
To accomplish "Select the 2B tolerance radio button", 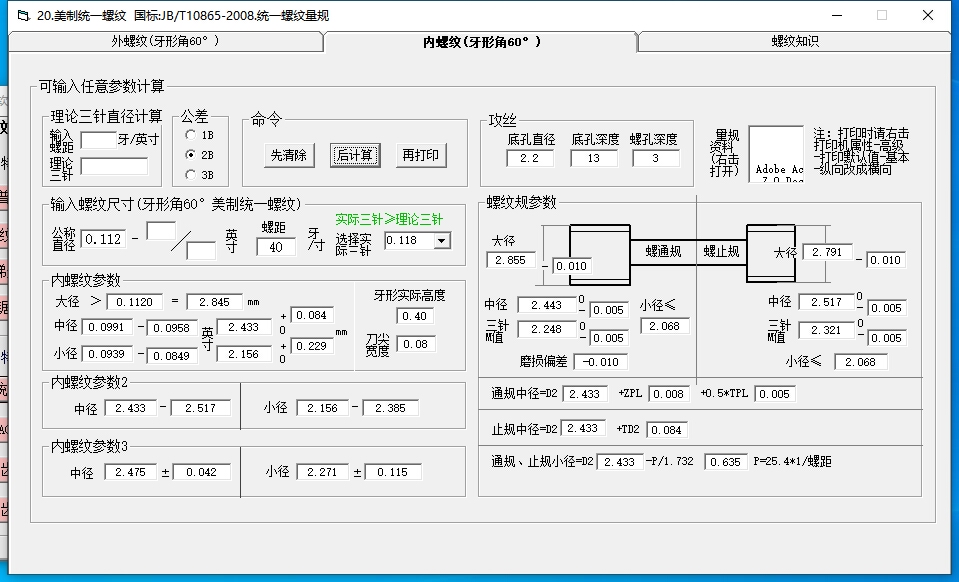I will click(x=191, y=155).
